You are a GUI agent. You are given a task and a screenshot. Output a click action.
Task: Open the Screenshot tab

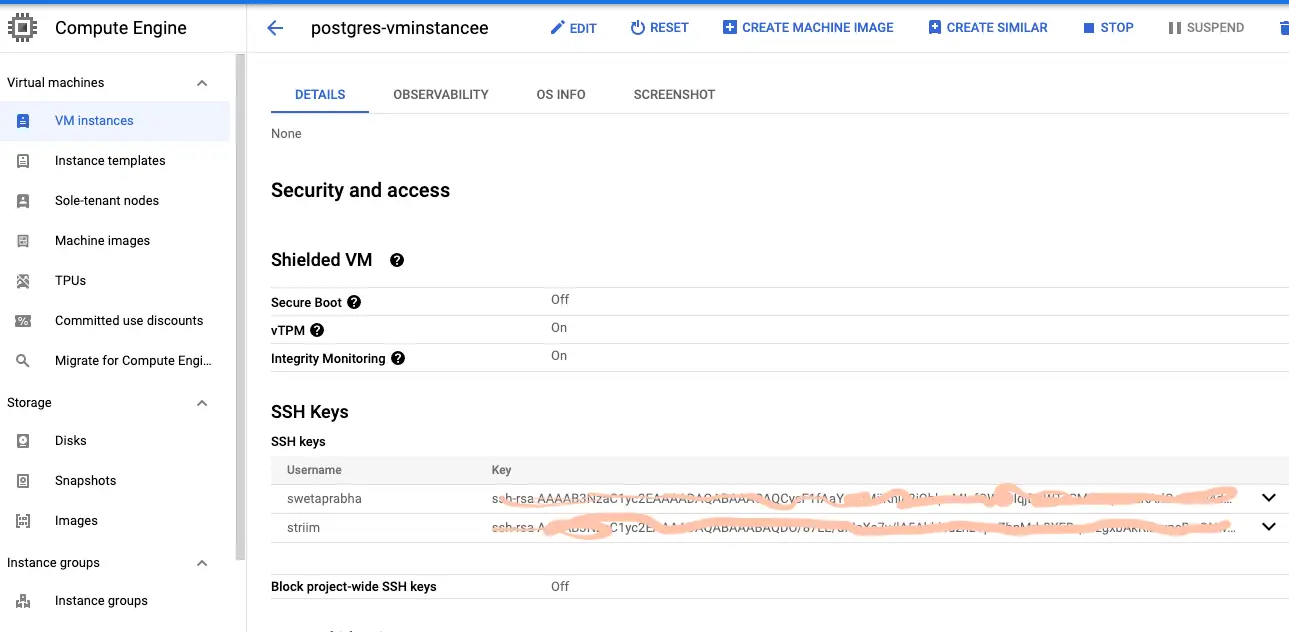tap(674, 95)
